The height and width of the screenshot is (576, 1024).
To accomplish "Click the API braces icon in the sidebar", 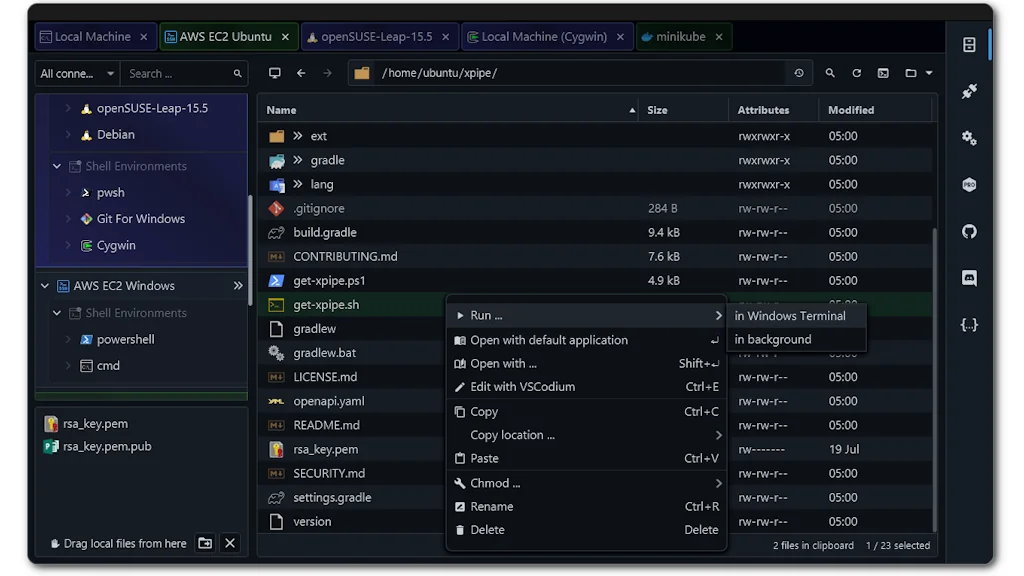I will tap(968, 324).
